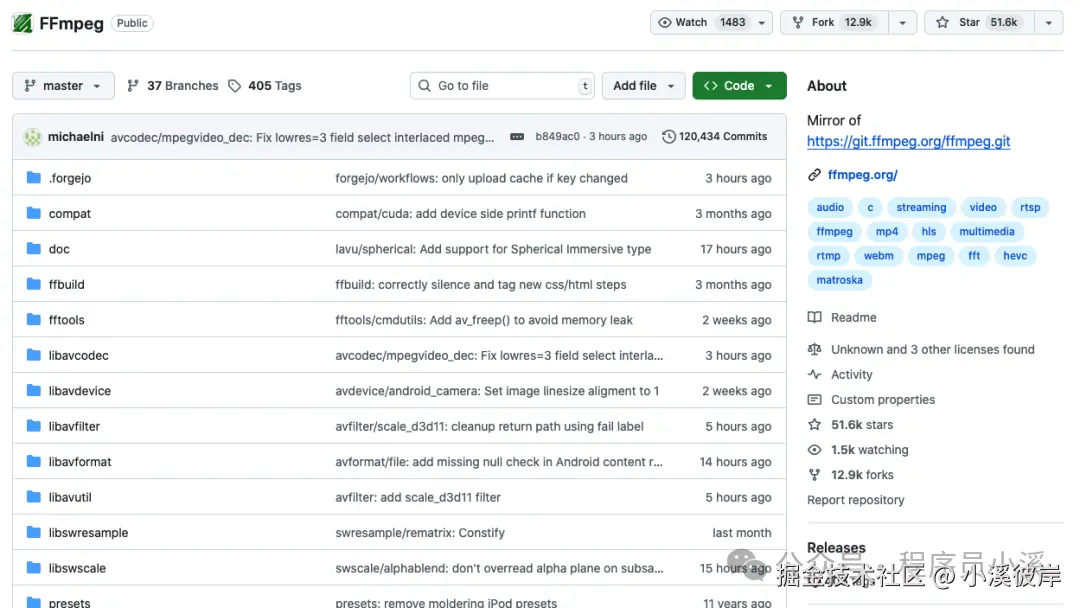Click the libavdevice folder icon
Image resolution: width=1080 pixels, height=608 pixels.
(x=34, y=390)
